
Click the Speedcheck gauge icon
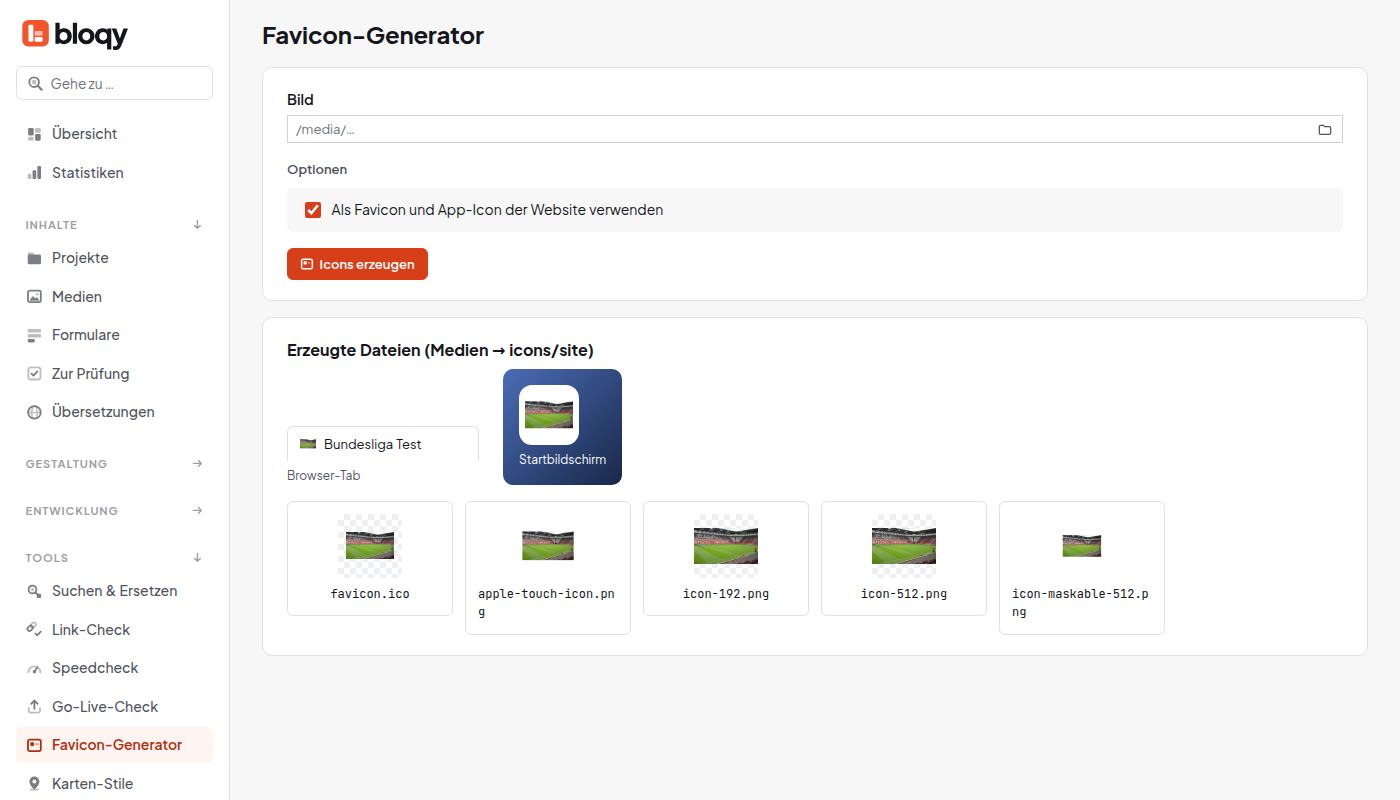34,668
